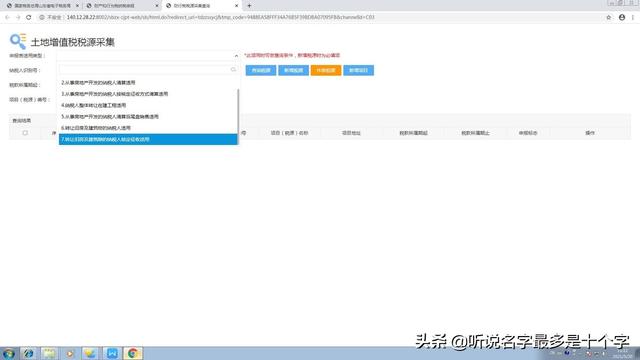Viewport: 640px width, 360px height.
Task: Open a new browser tab with plus
Action: [249, 6]
